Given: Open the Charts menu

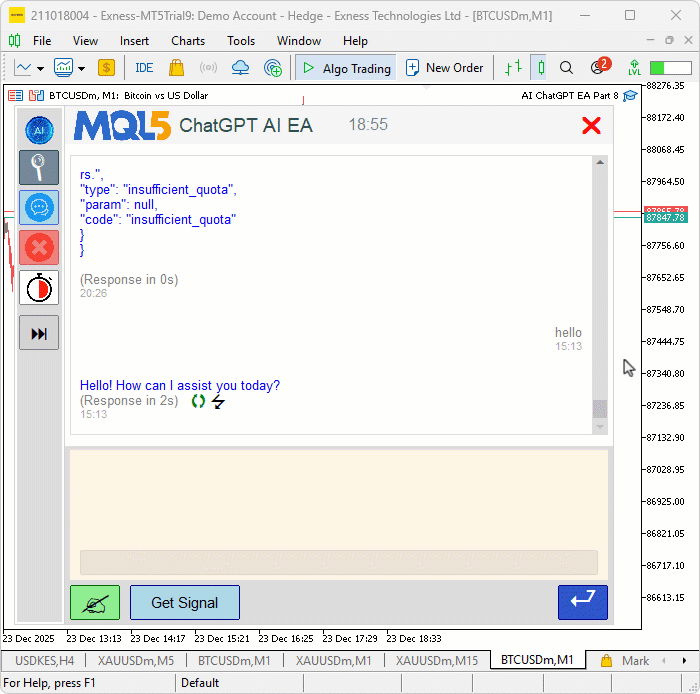Looking at the screenshot, I should coord(188,41).
